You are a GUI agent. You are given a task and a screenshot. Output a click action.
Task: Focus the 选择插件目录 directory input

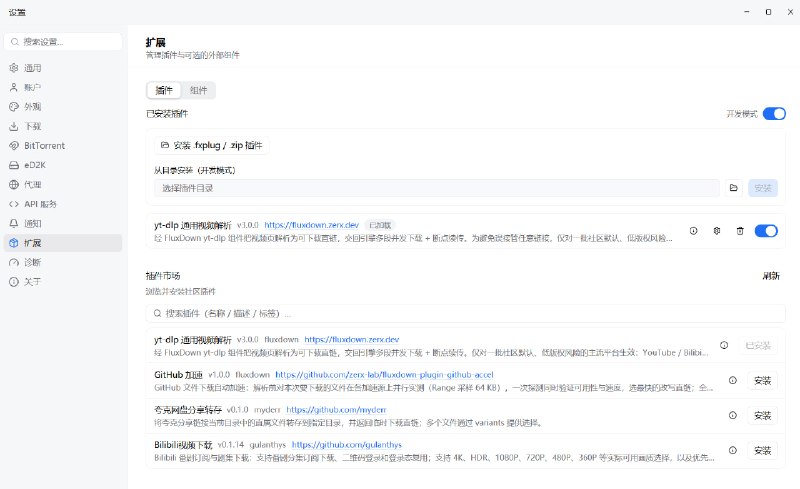(x=437, y=188)
